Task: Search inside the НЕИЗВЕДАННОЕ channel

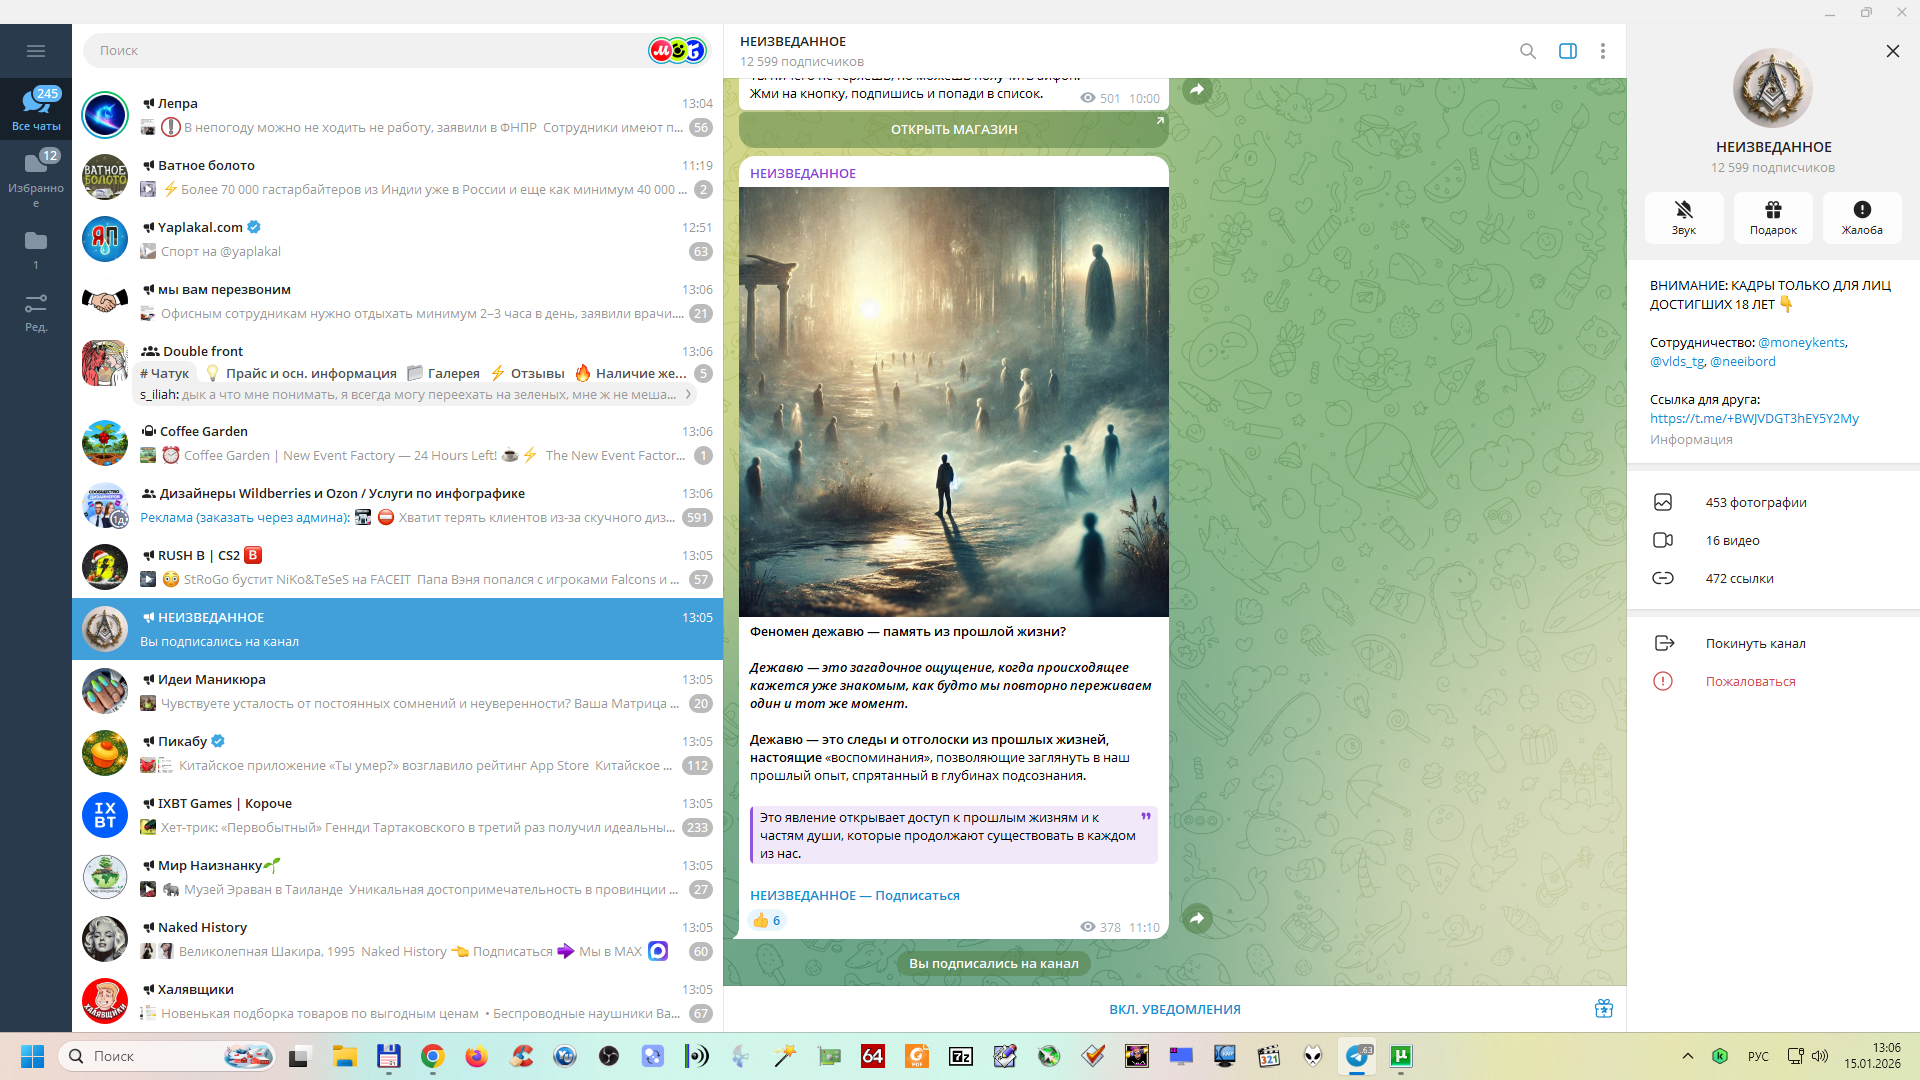Action: 1527,51
